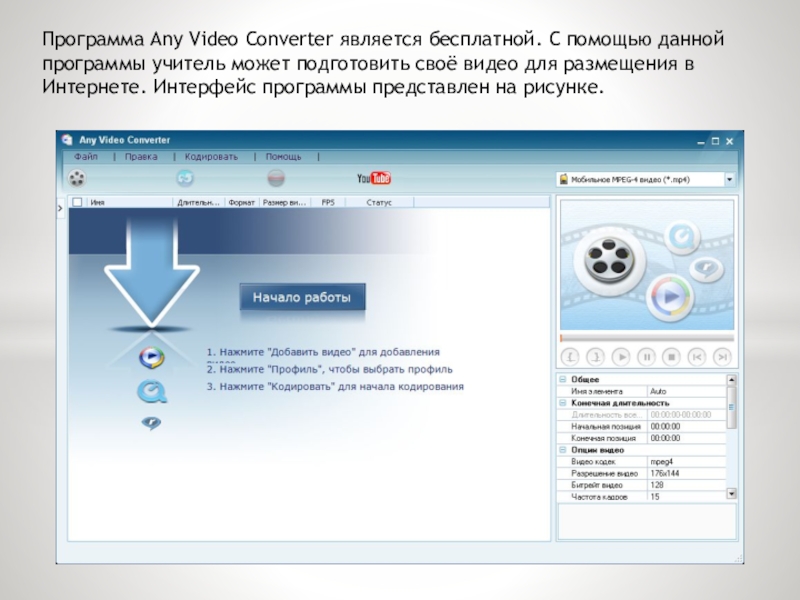Click the Кодировать instruction line
The image size is (800, 600).
335,387
